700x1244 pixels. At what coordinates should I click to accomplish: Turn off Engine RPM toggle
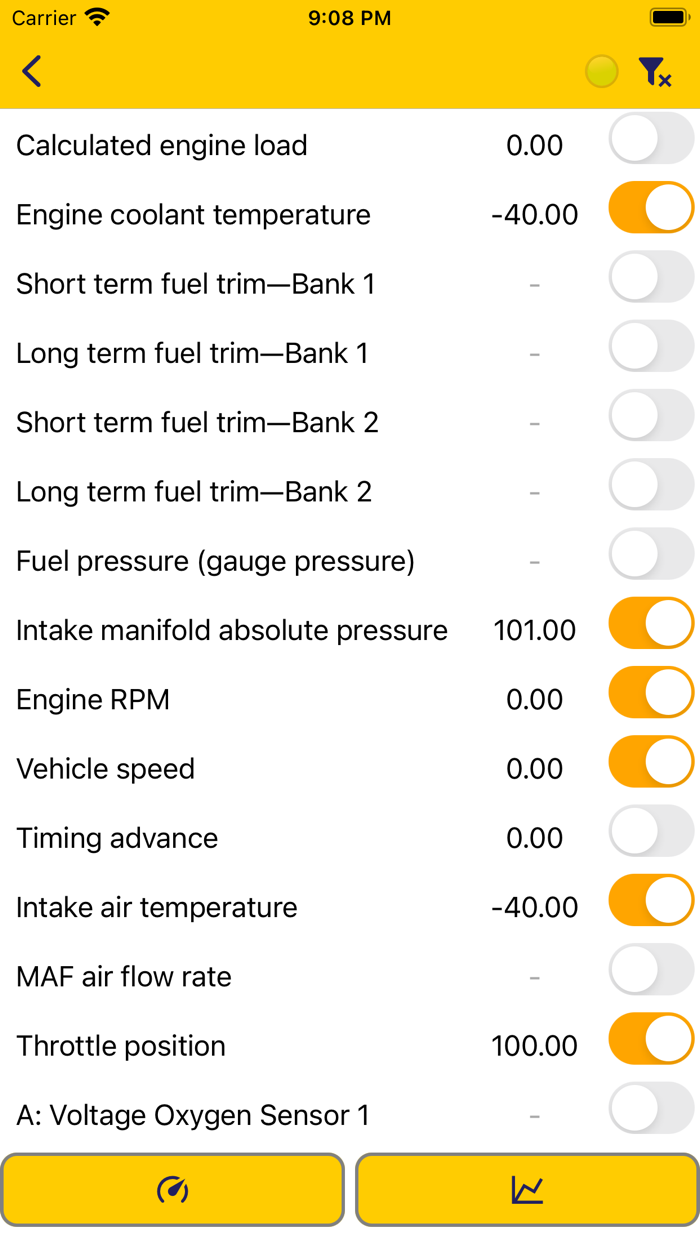click(651, 693)
